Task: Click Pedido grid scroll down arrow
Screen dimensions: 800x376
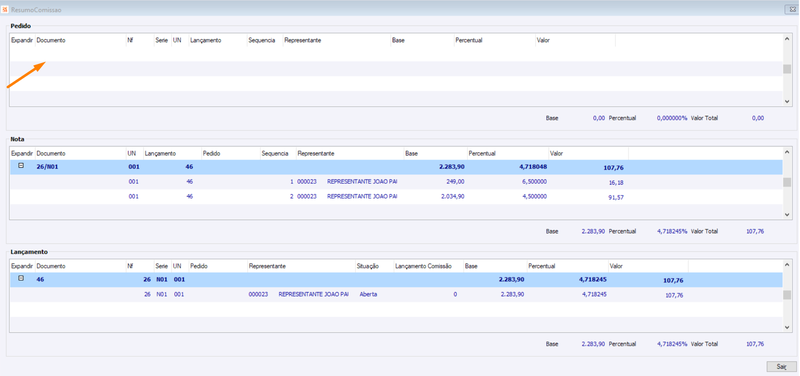Action: point(787,102)
